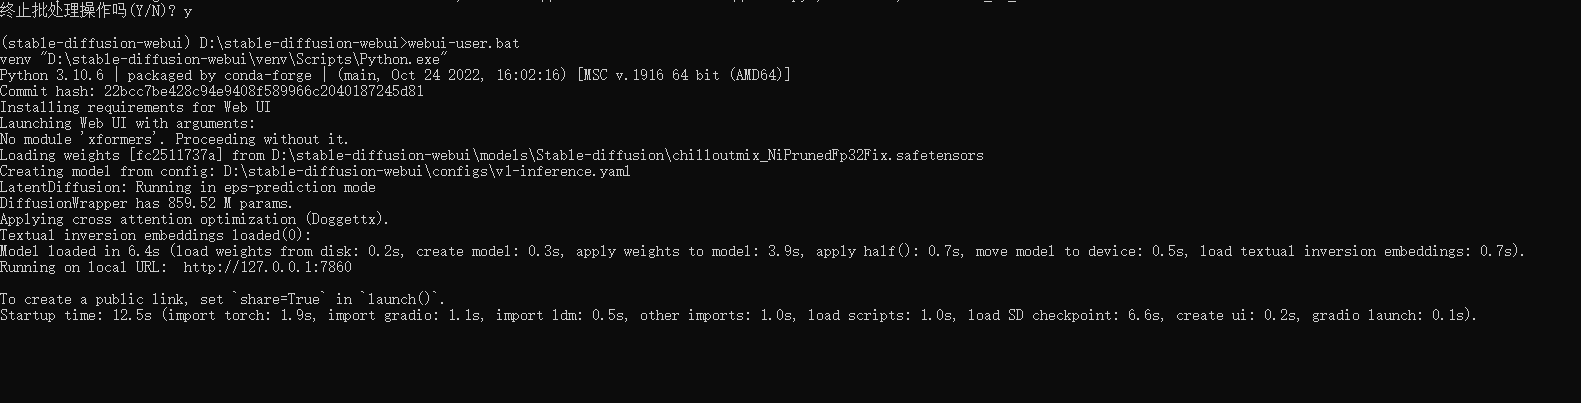Click the weights hash [fc2511737a] text

(176, 155)
